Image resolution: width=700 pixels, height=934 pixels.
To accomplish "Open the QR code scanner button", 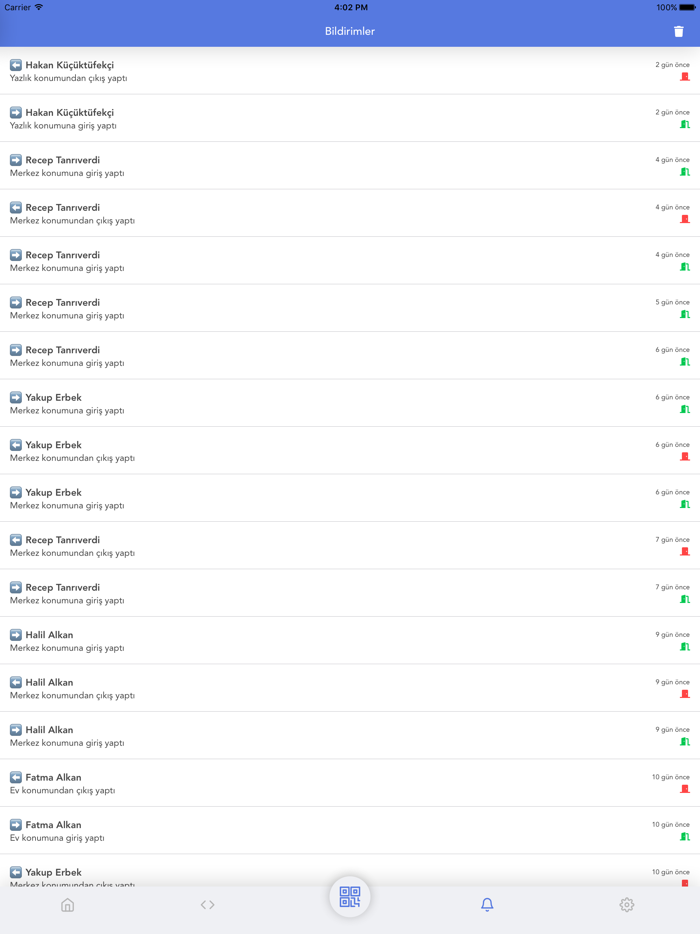I will (350, 896).
